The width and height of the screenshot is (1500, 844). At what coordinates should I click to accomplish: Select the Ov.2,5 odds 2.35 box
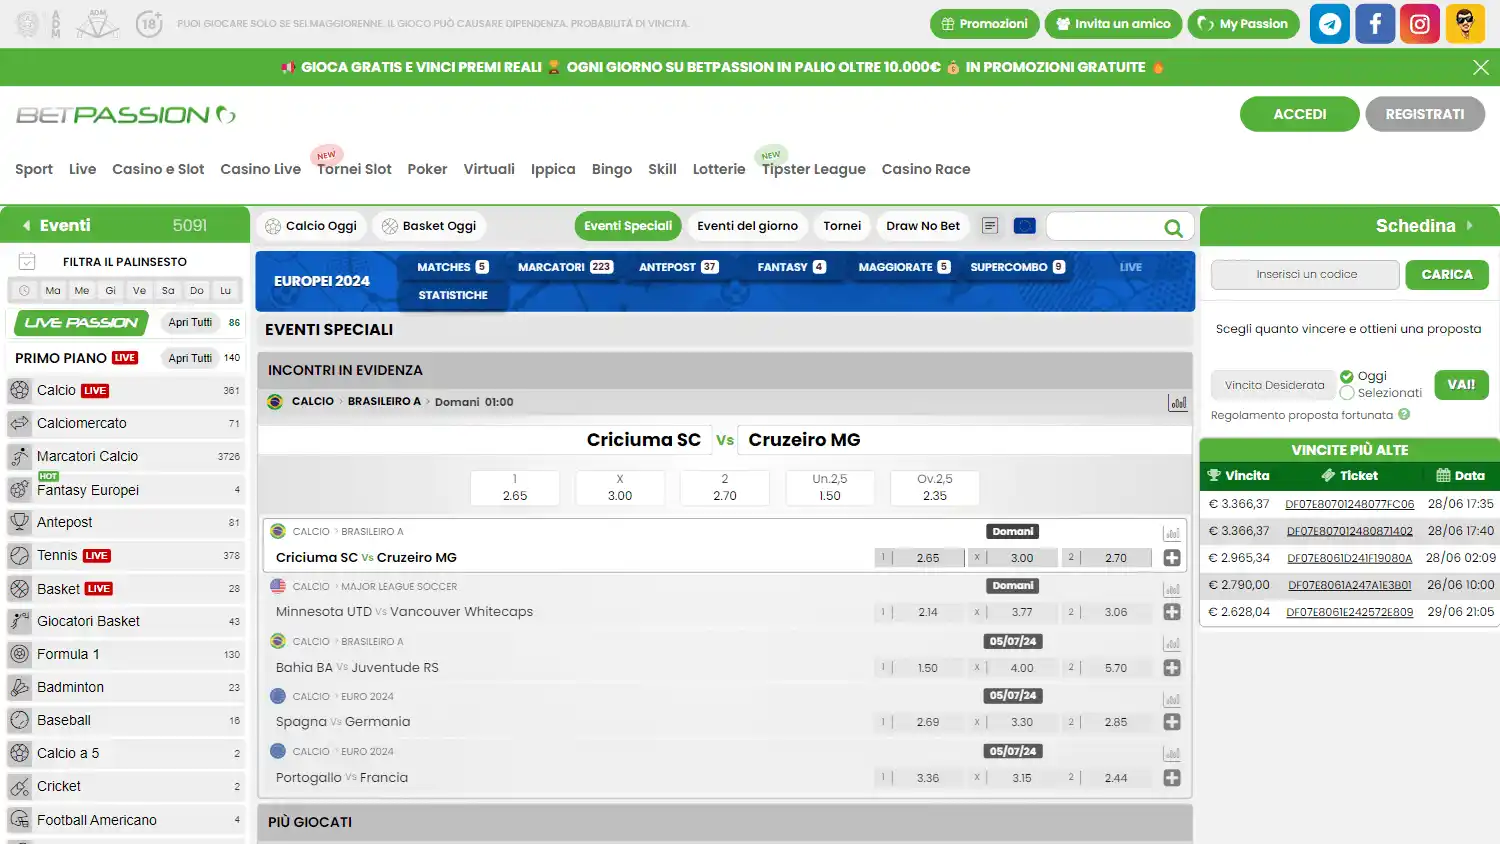click(x=935, y=488)
